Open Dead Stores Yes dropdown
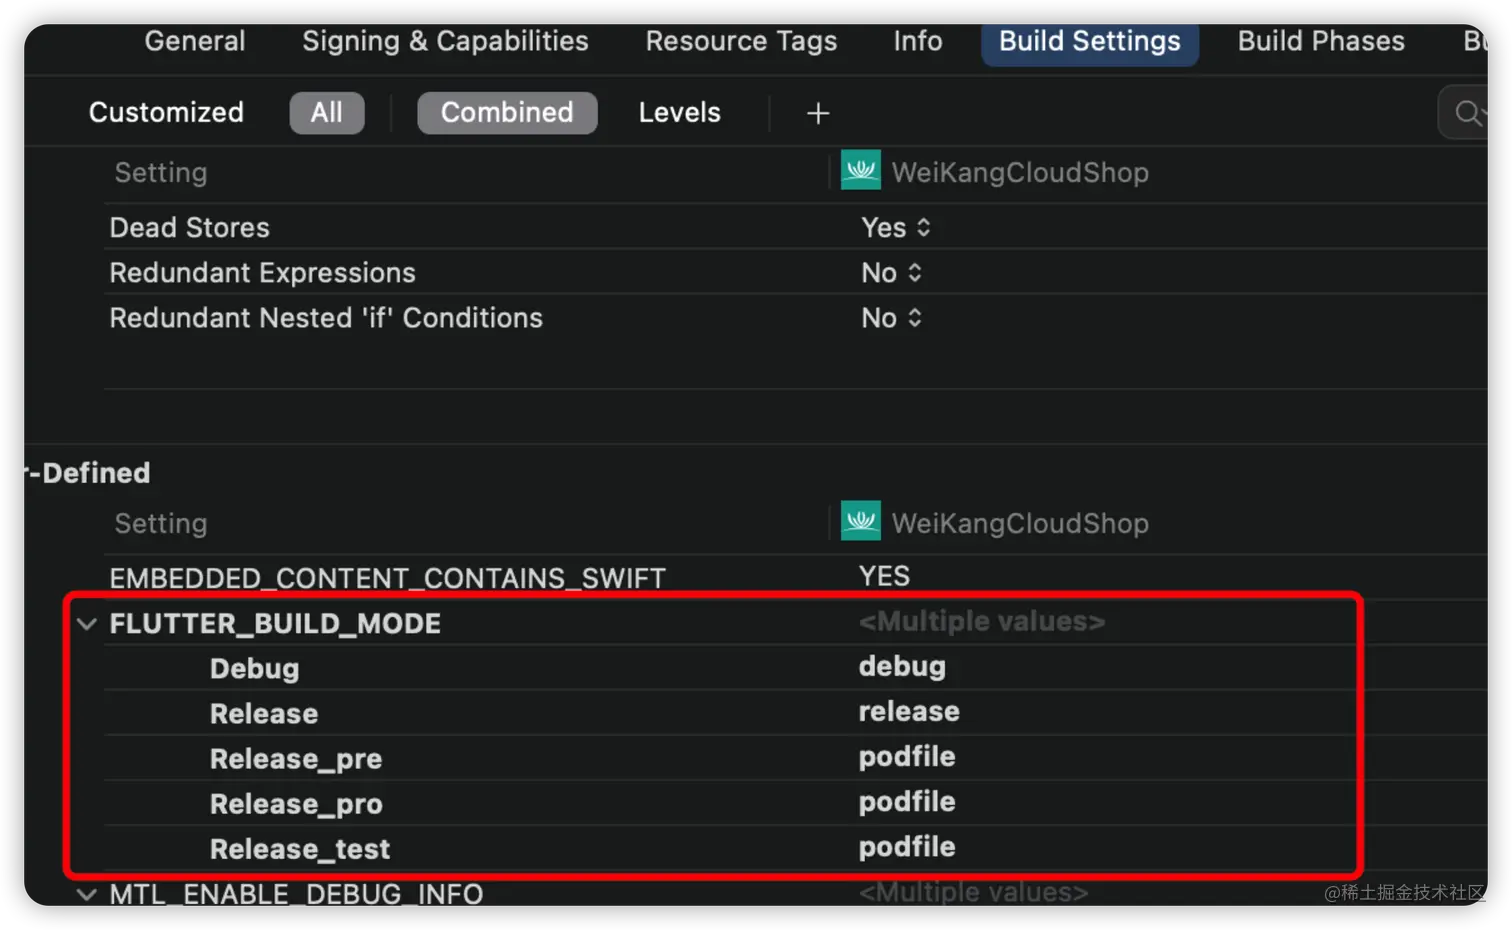Viewport: 1512px width, 930px height. (x=895, y=228)
